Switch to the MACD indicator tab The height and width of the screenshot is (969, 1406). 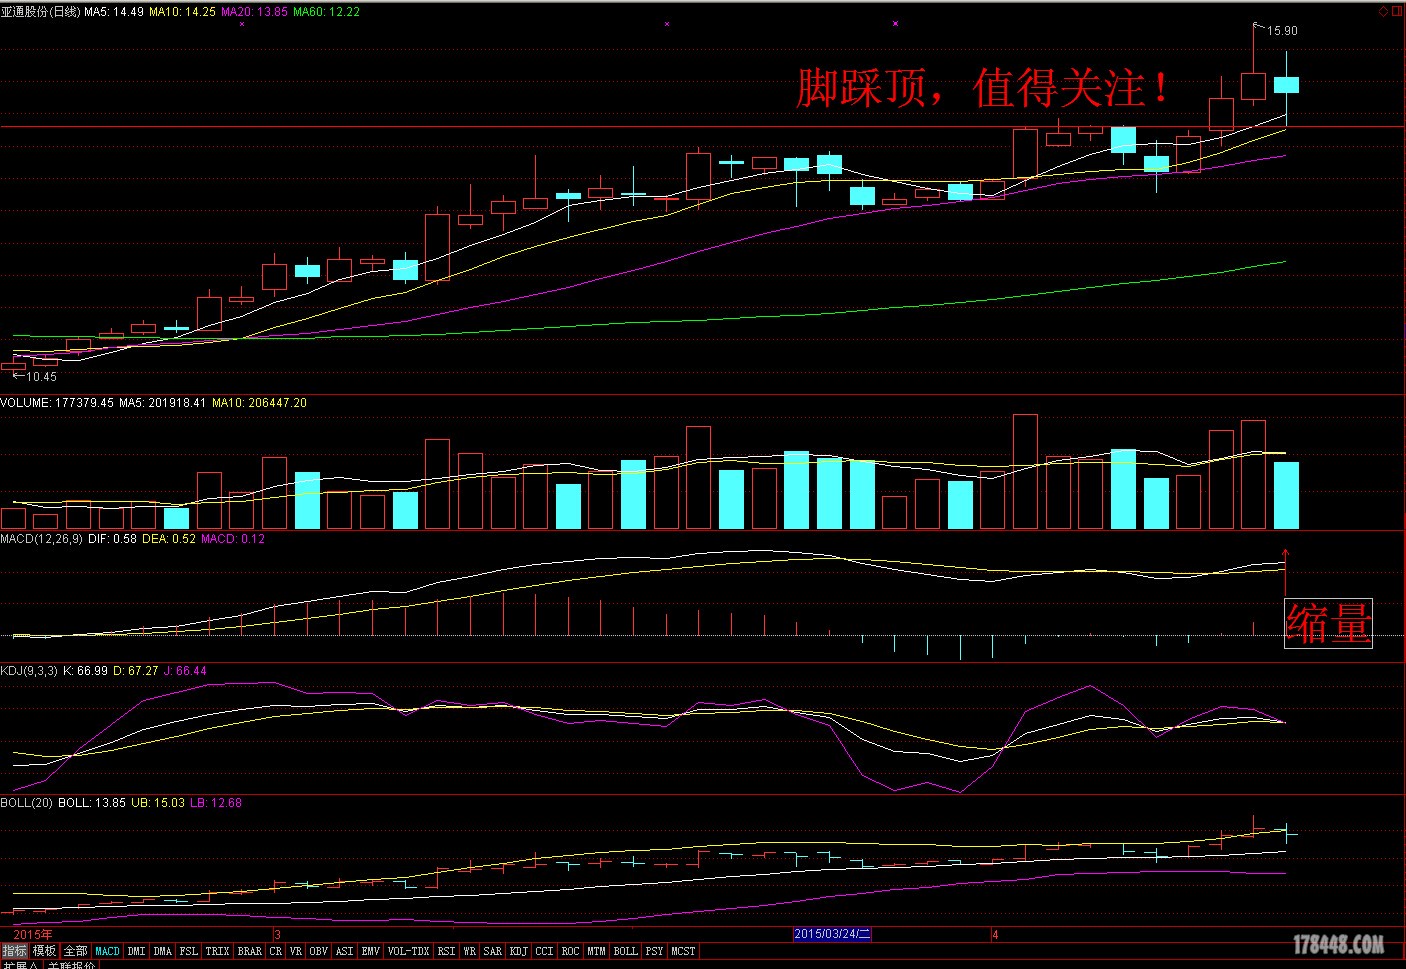(107, 951)
